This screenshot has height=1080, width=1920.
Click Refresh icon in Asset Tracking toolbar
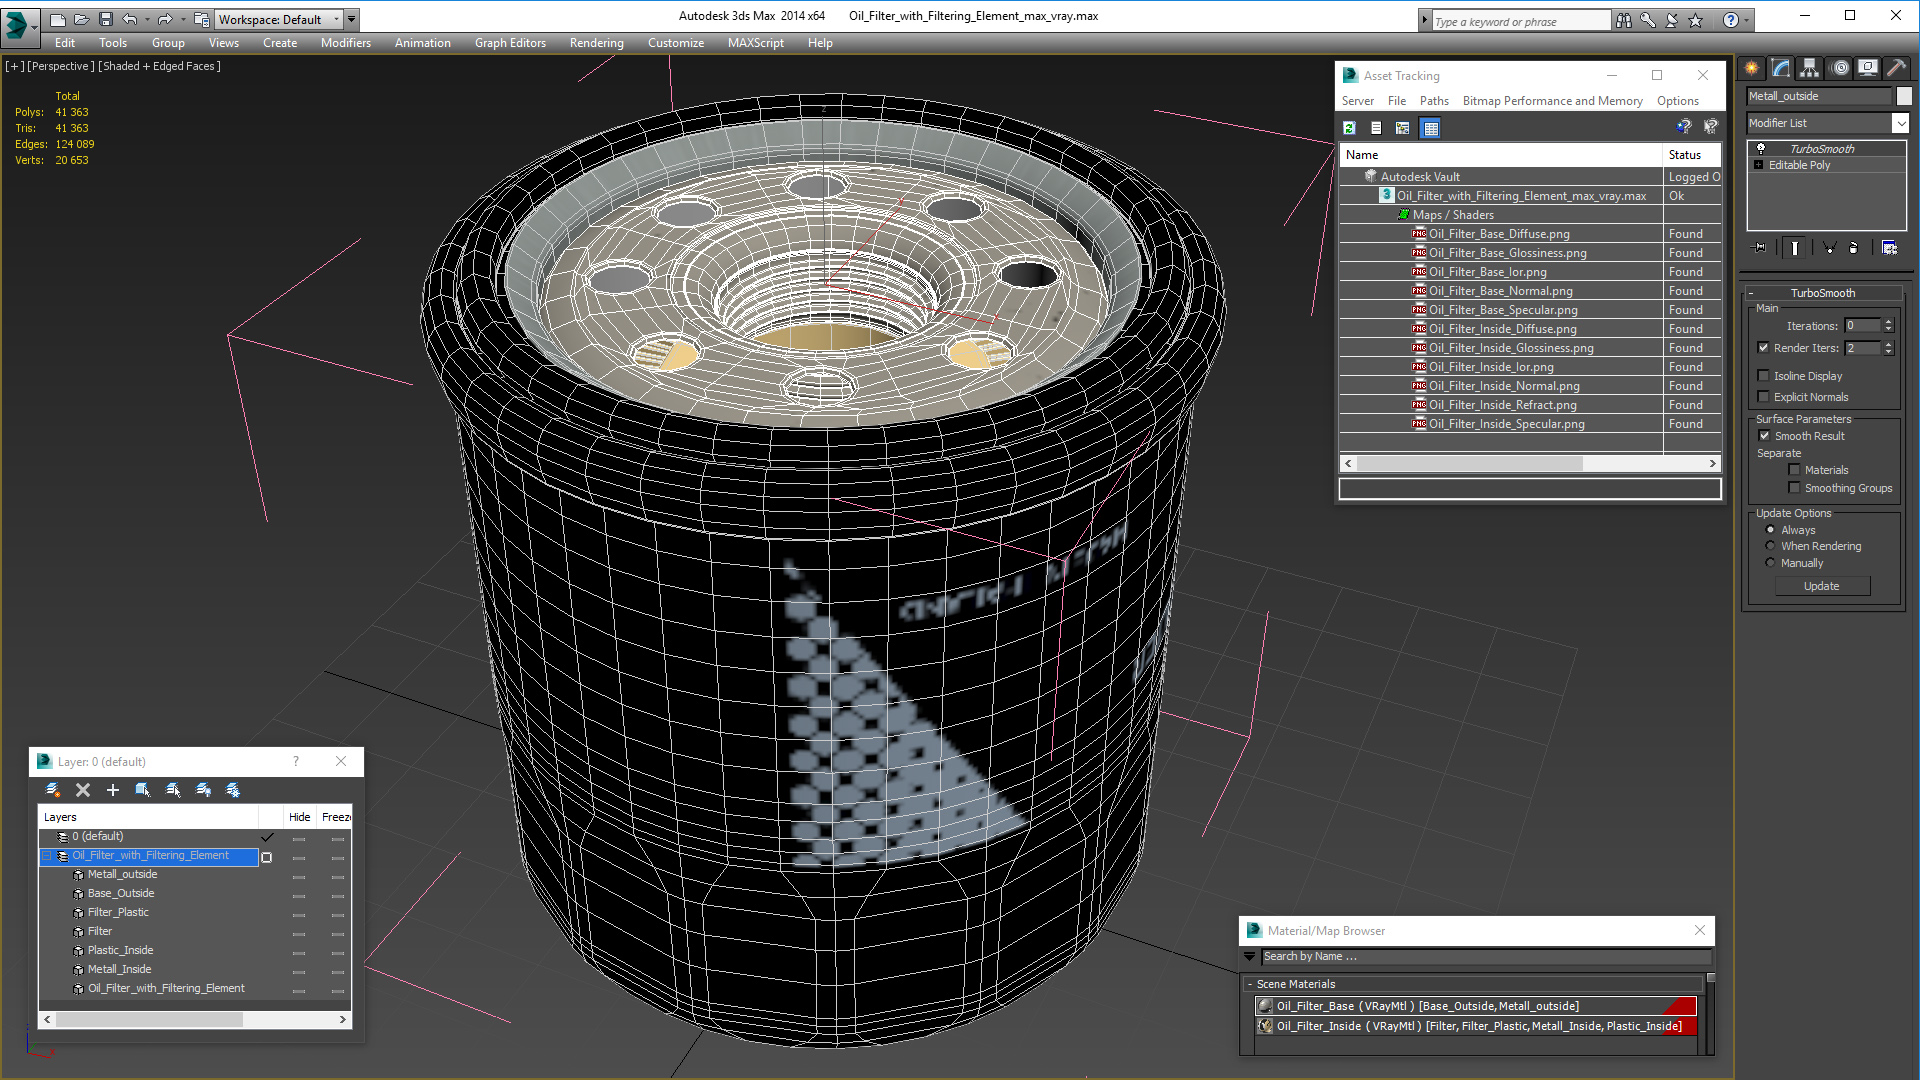[1349, 128]
